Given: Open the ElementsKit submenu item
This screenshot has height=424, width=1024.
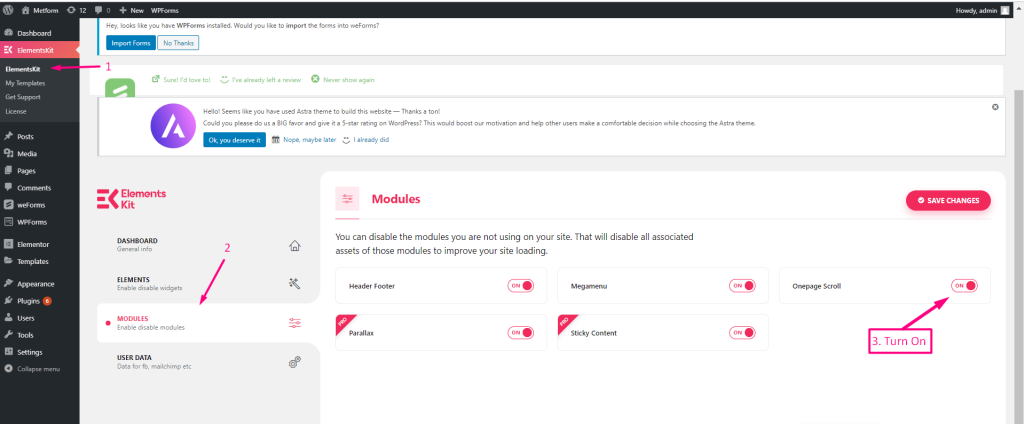Looking at the screenshot, I should (24, 69).
